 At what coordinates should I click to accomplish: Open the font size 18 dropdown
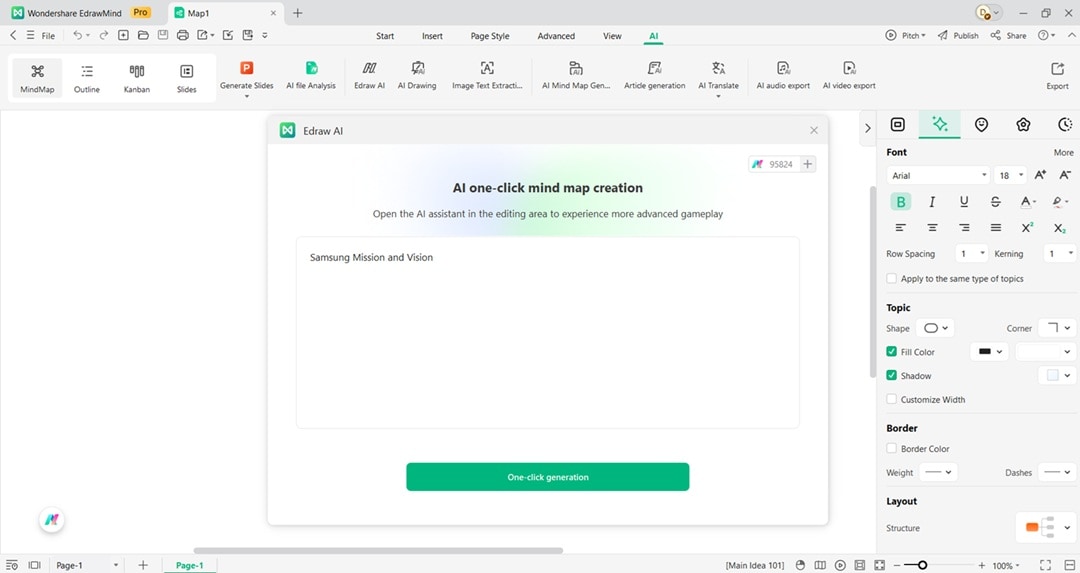click(x=1010, y=175)
